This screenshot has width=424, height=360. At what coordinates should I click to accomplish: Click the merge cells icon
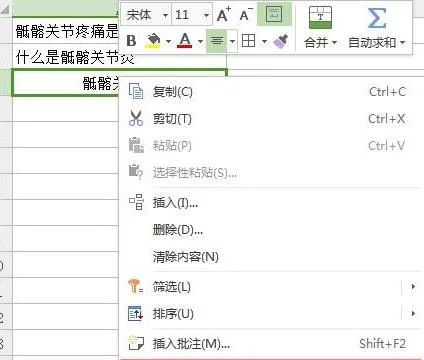tap(320, 17)
